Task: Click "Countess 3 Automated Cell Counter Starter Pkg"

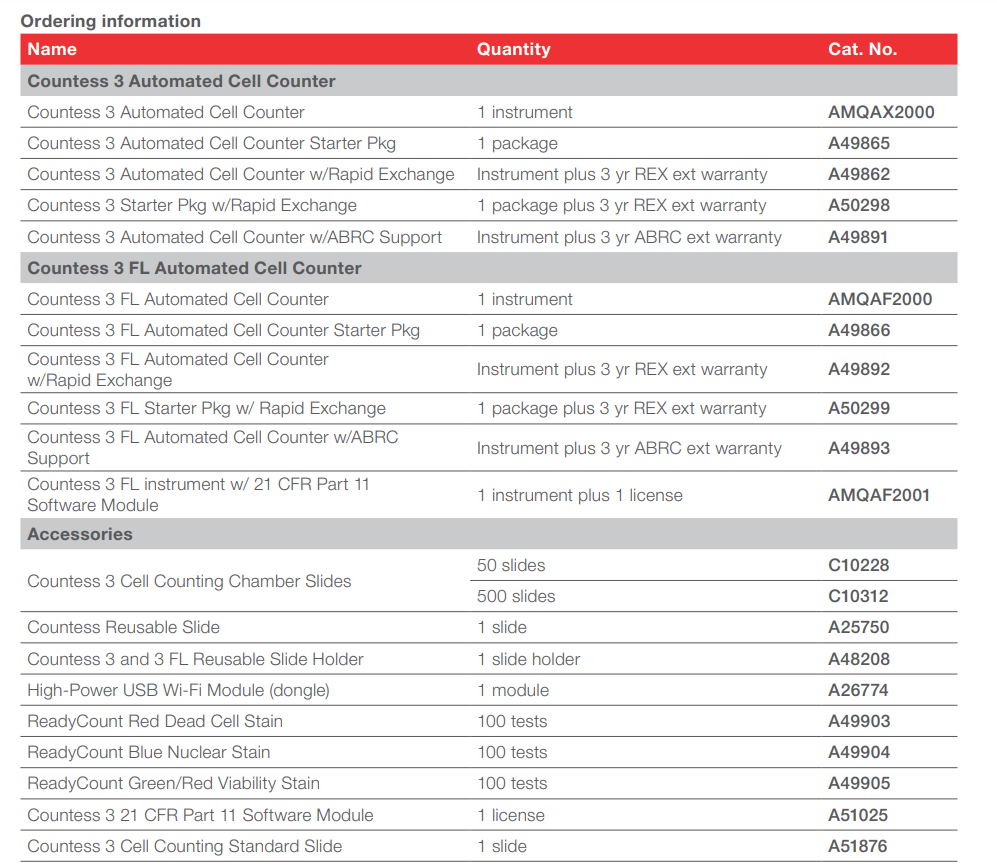Action: (212, 144)
